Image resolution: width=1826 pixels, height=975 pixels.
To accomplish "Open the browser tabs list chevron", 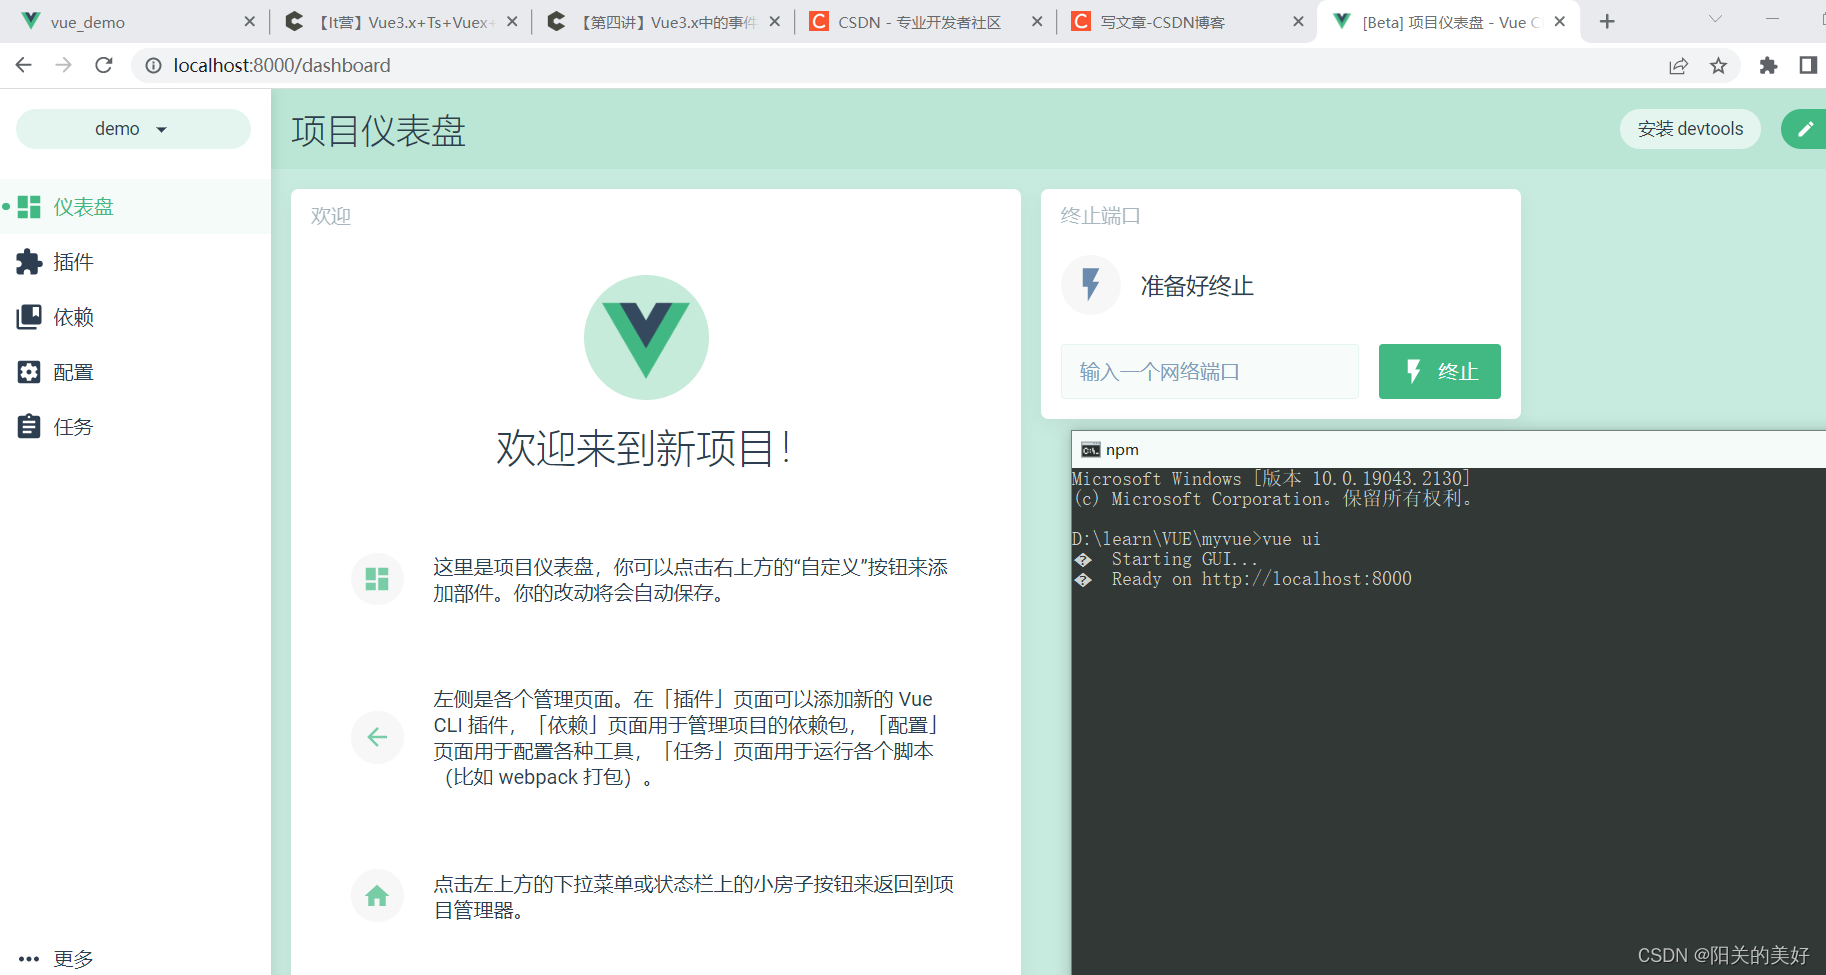I will [1714, 21].
